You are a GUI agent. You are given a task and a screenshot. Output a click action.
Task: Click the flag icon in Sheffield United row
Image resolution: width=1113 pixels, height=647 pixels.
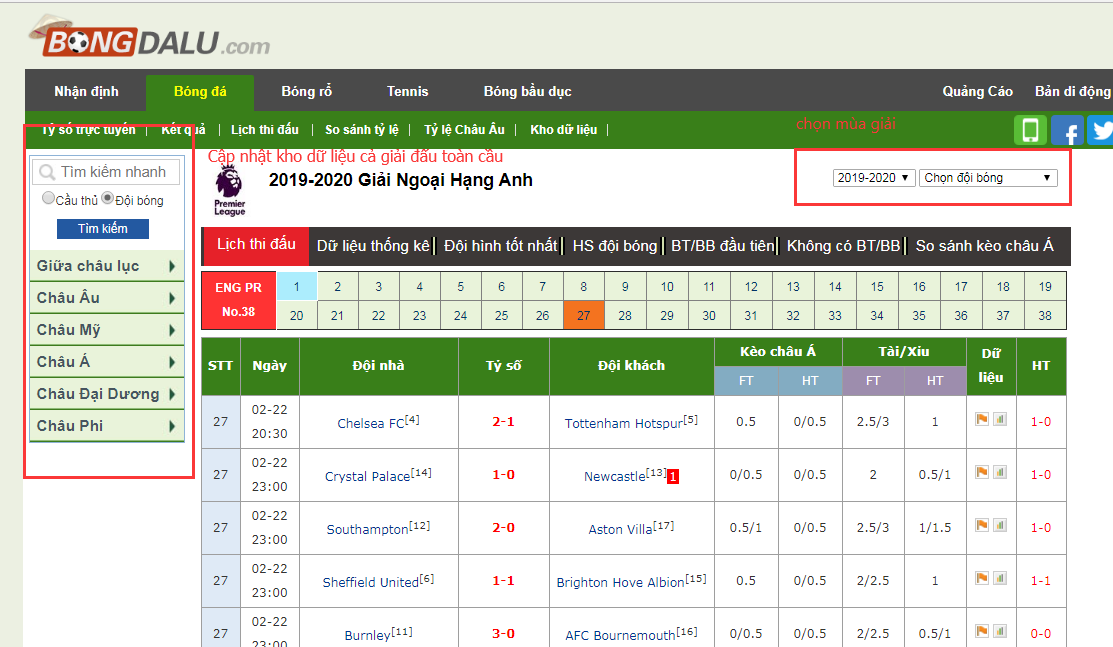982,578
